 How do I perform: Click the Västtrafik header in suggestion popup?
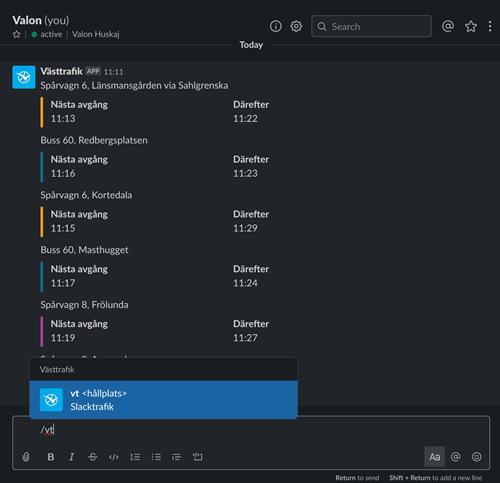(x=57, y=370)
